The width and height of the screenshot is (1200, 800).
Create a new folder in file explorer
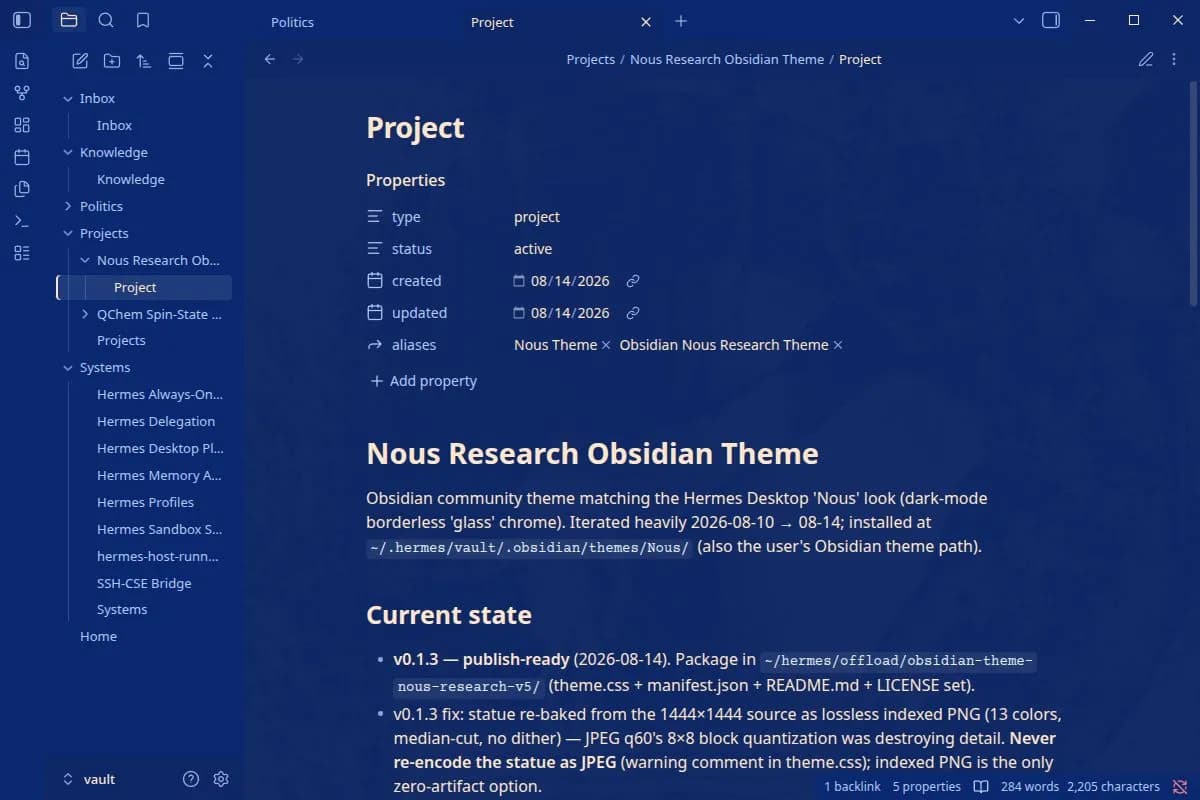(112, 61)
